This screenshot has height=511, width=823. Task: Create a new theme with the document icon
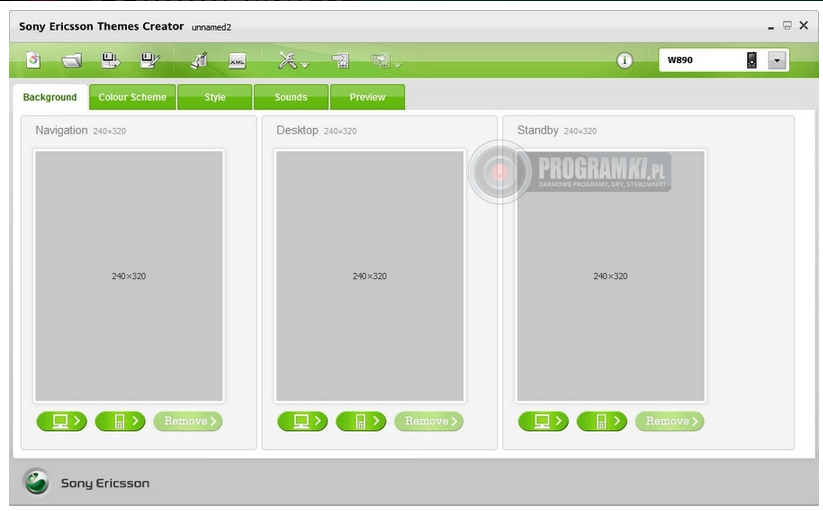[x=33, y=60]
